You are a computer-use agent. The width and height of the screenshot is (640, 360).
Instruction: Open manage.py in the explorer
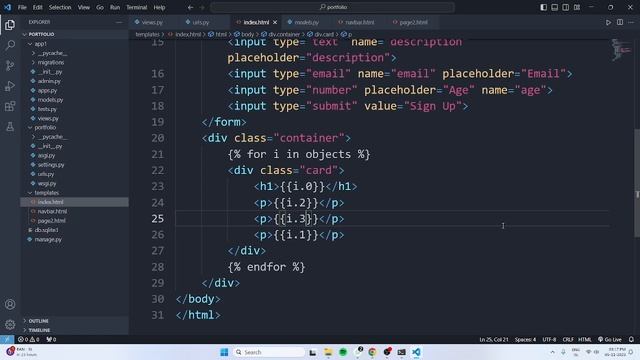(75, 240)
